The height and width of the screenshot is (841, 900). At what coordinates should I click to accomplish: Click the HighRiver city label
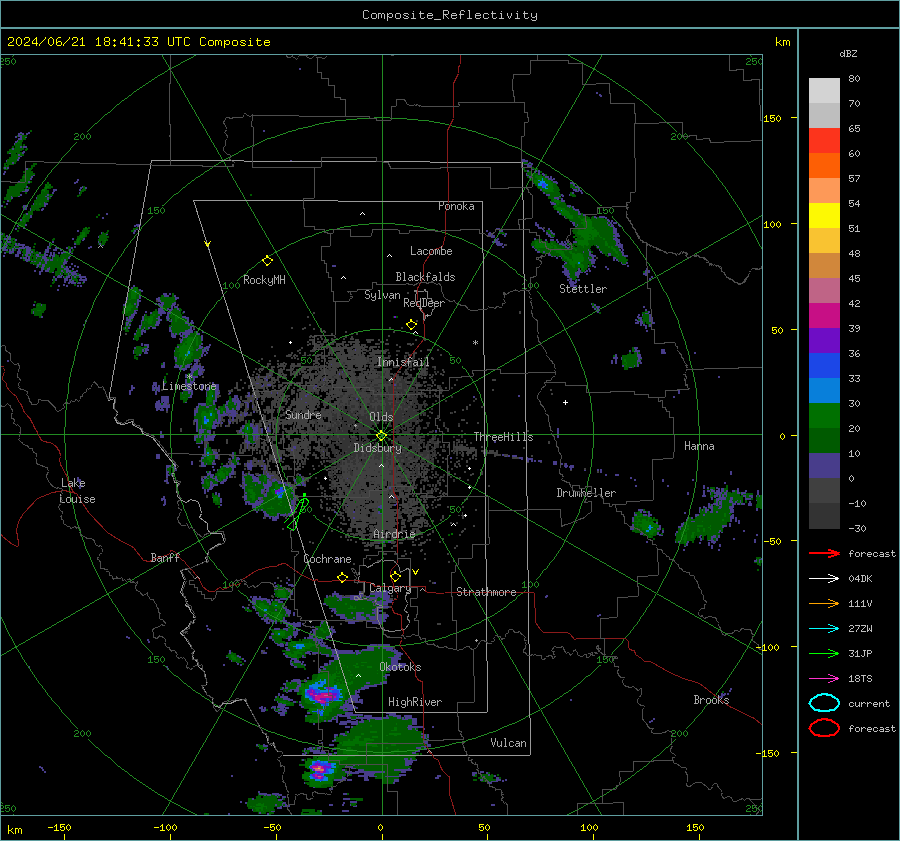point(415,702)
